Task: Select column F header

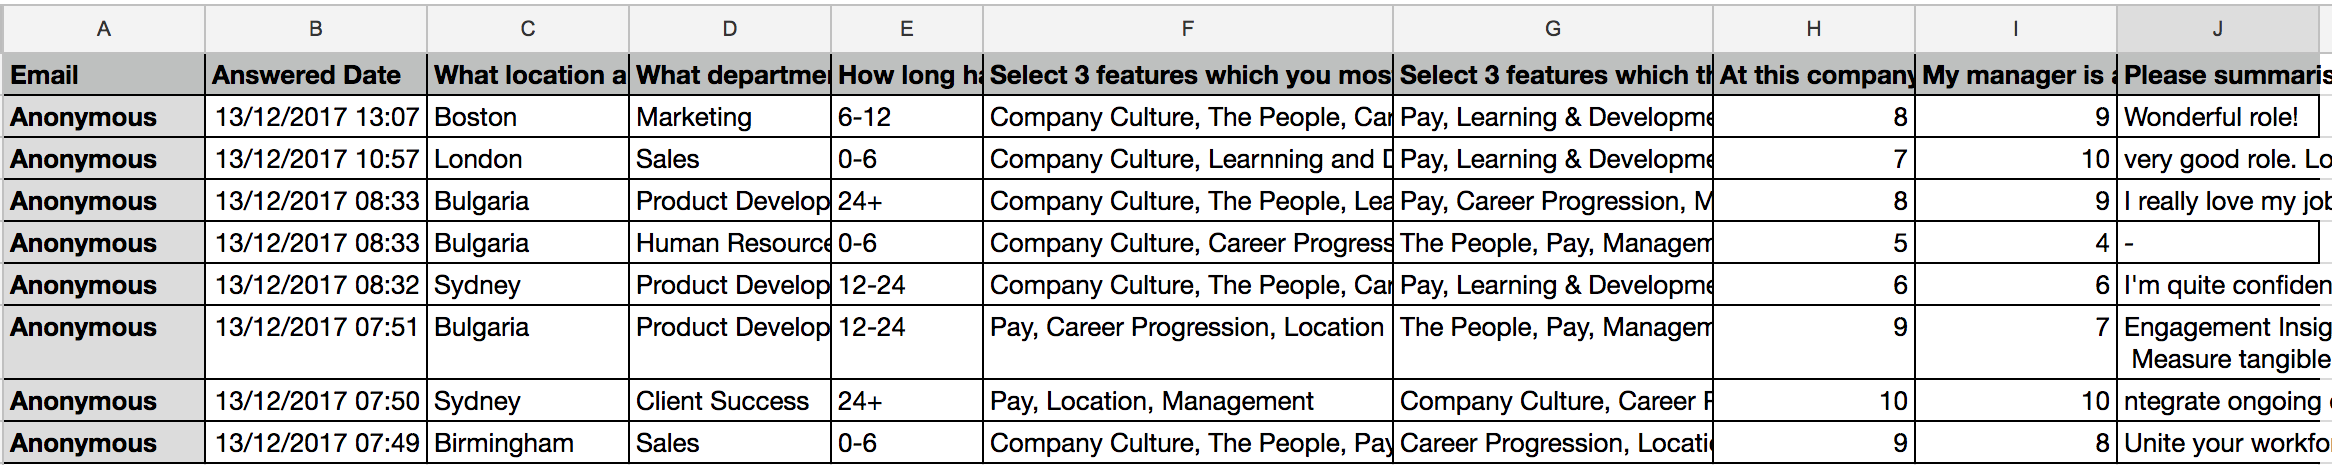Action: [x=1187, y=29]
